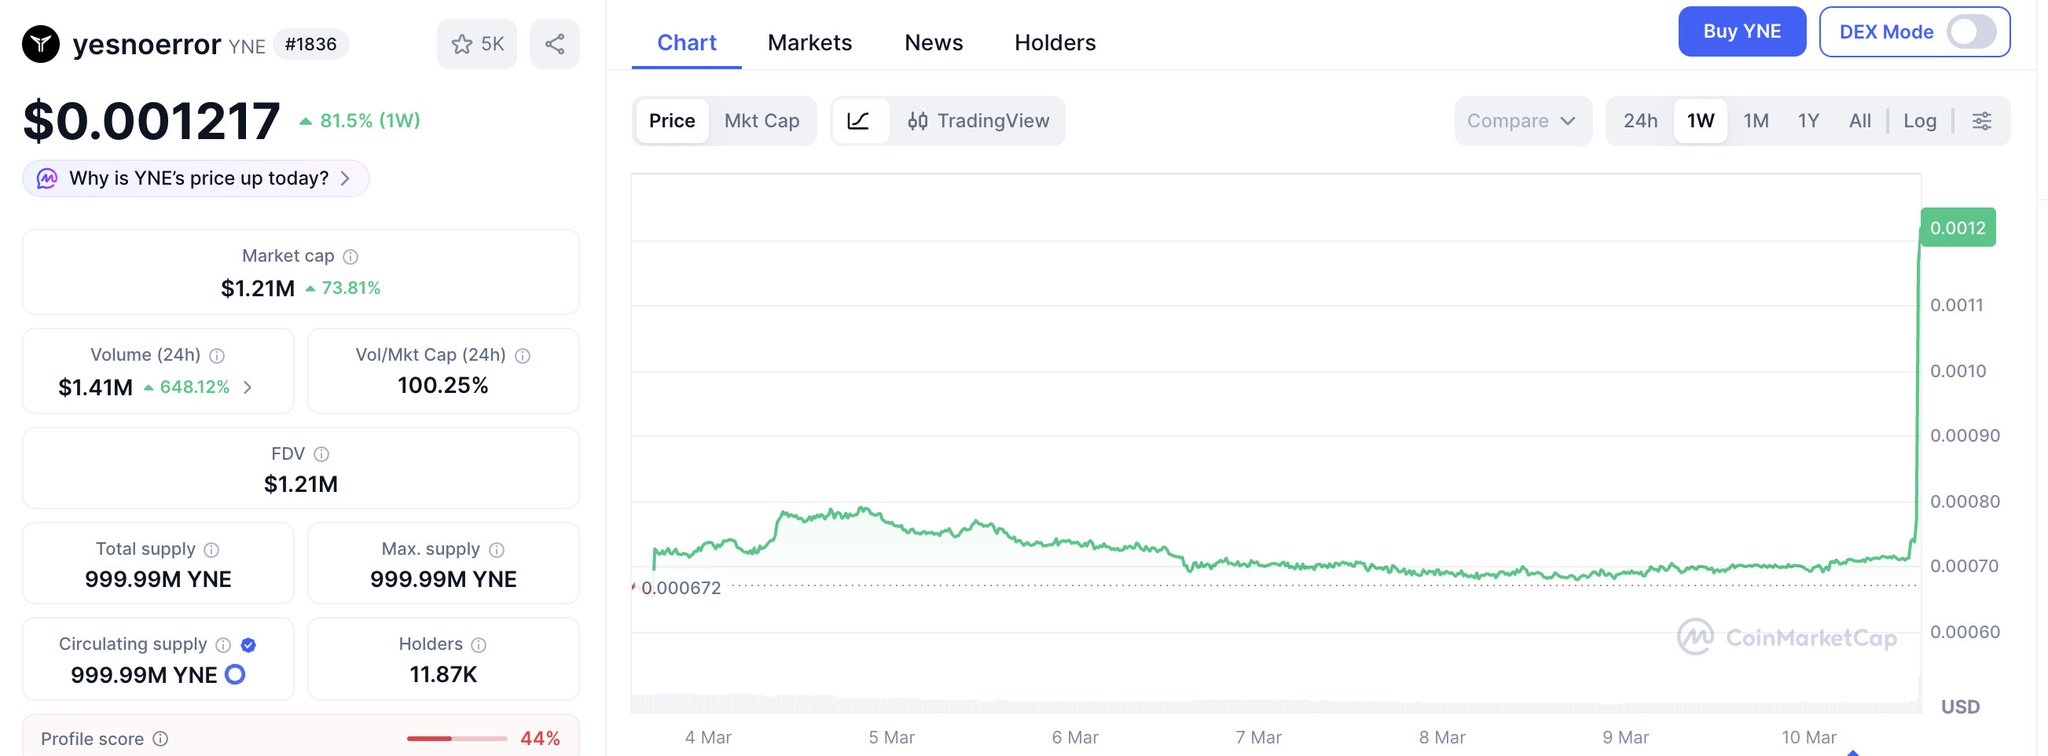Click the 0.0012 current price label
This screenshot has width=2048, height=756.
pos(1957,228)
